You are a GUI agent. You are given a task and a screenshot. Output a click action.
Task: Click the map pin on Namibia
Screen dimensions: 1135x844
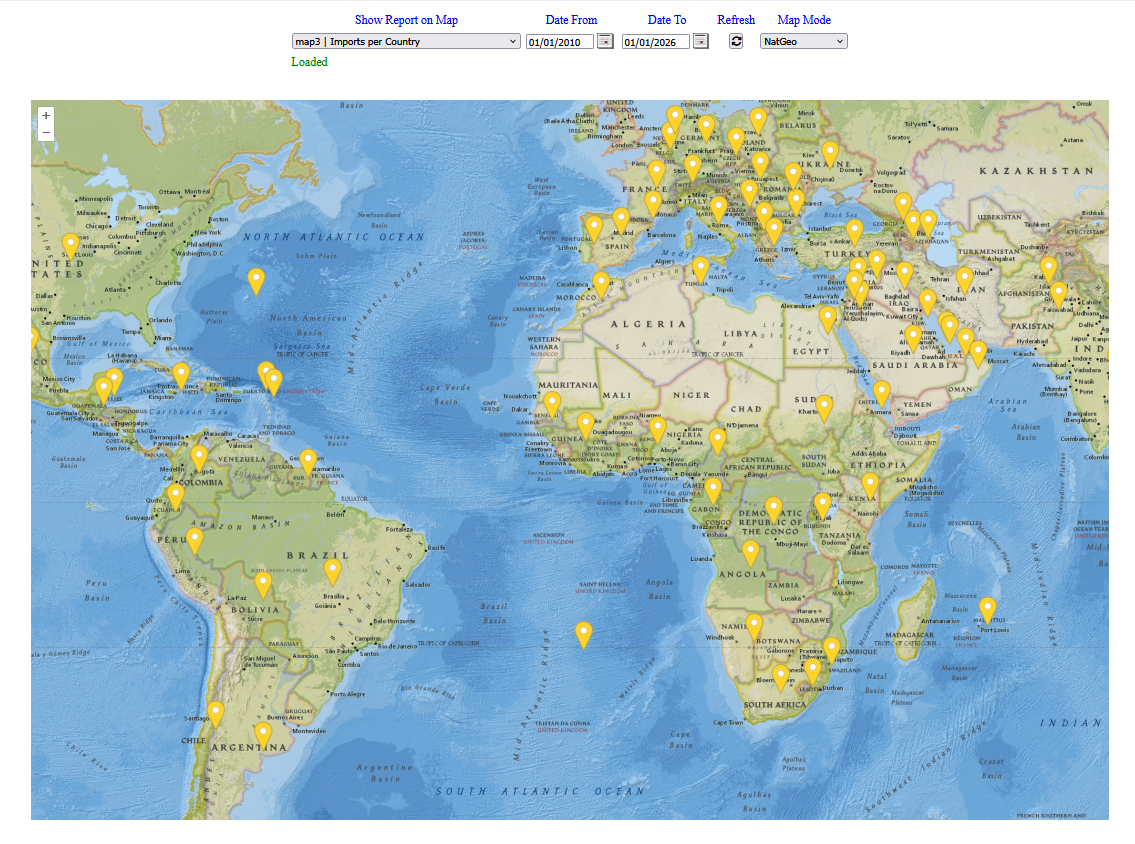pos(754,625)
